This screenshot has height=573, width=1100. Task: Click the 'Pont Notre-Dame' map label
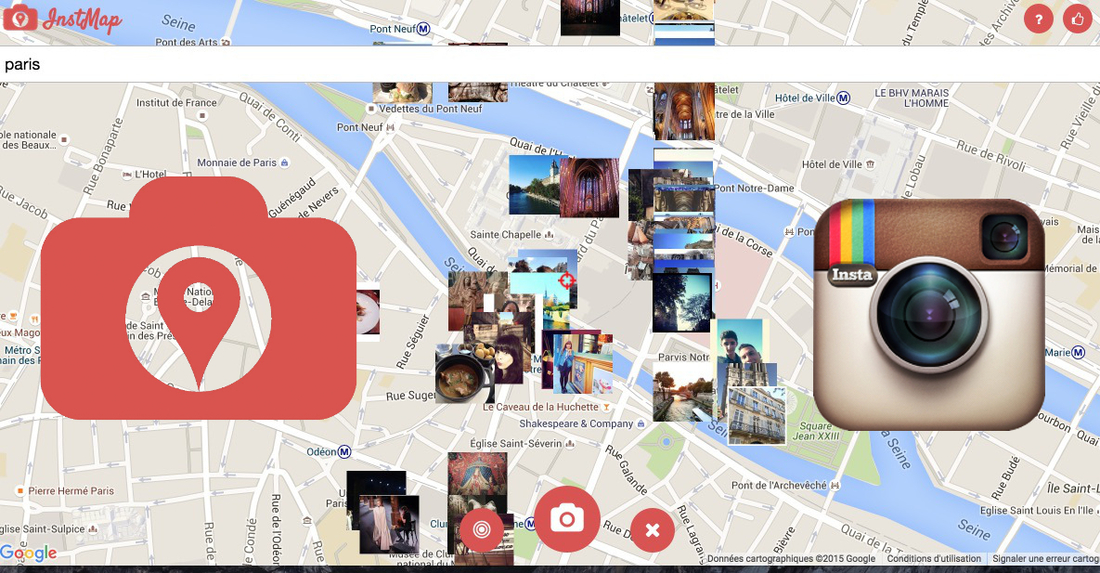(x=754, y=188)
